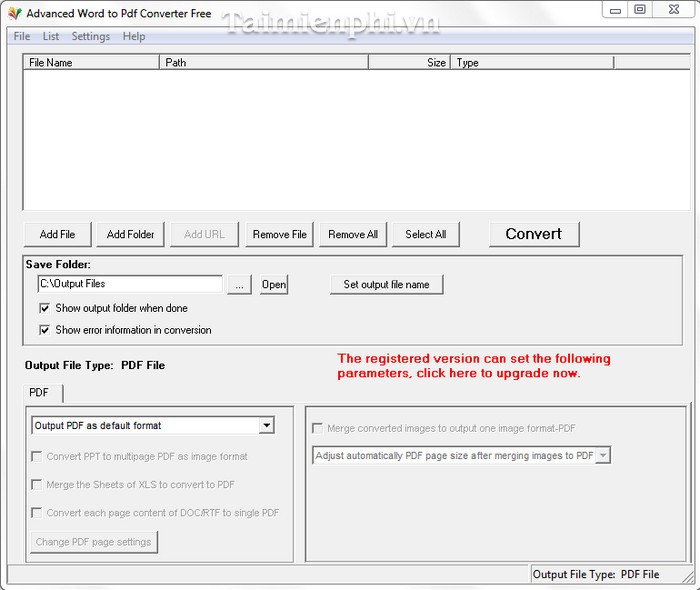
Task: Click Set output file name
Action: click(387, 285)
